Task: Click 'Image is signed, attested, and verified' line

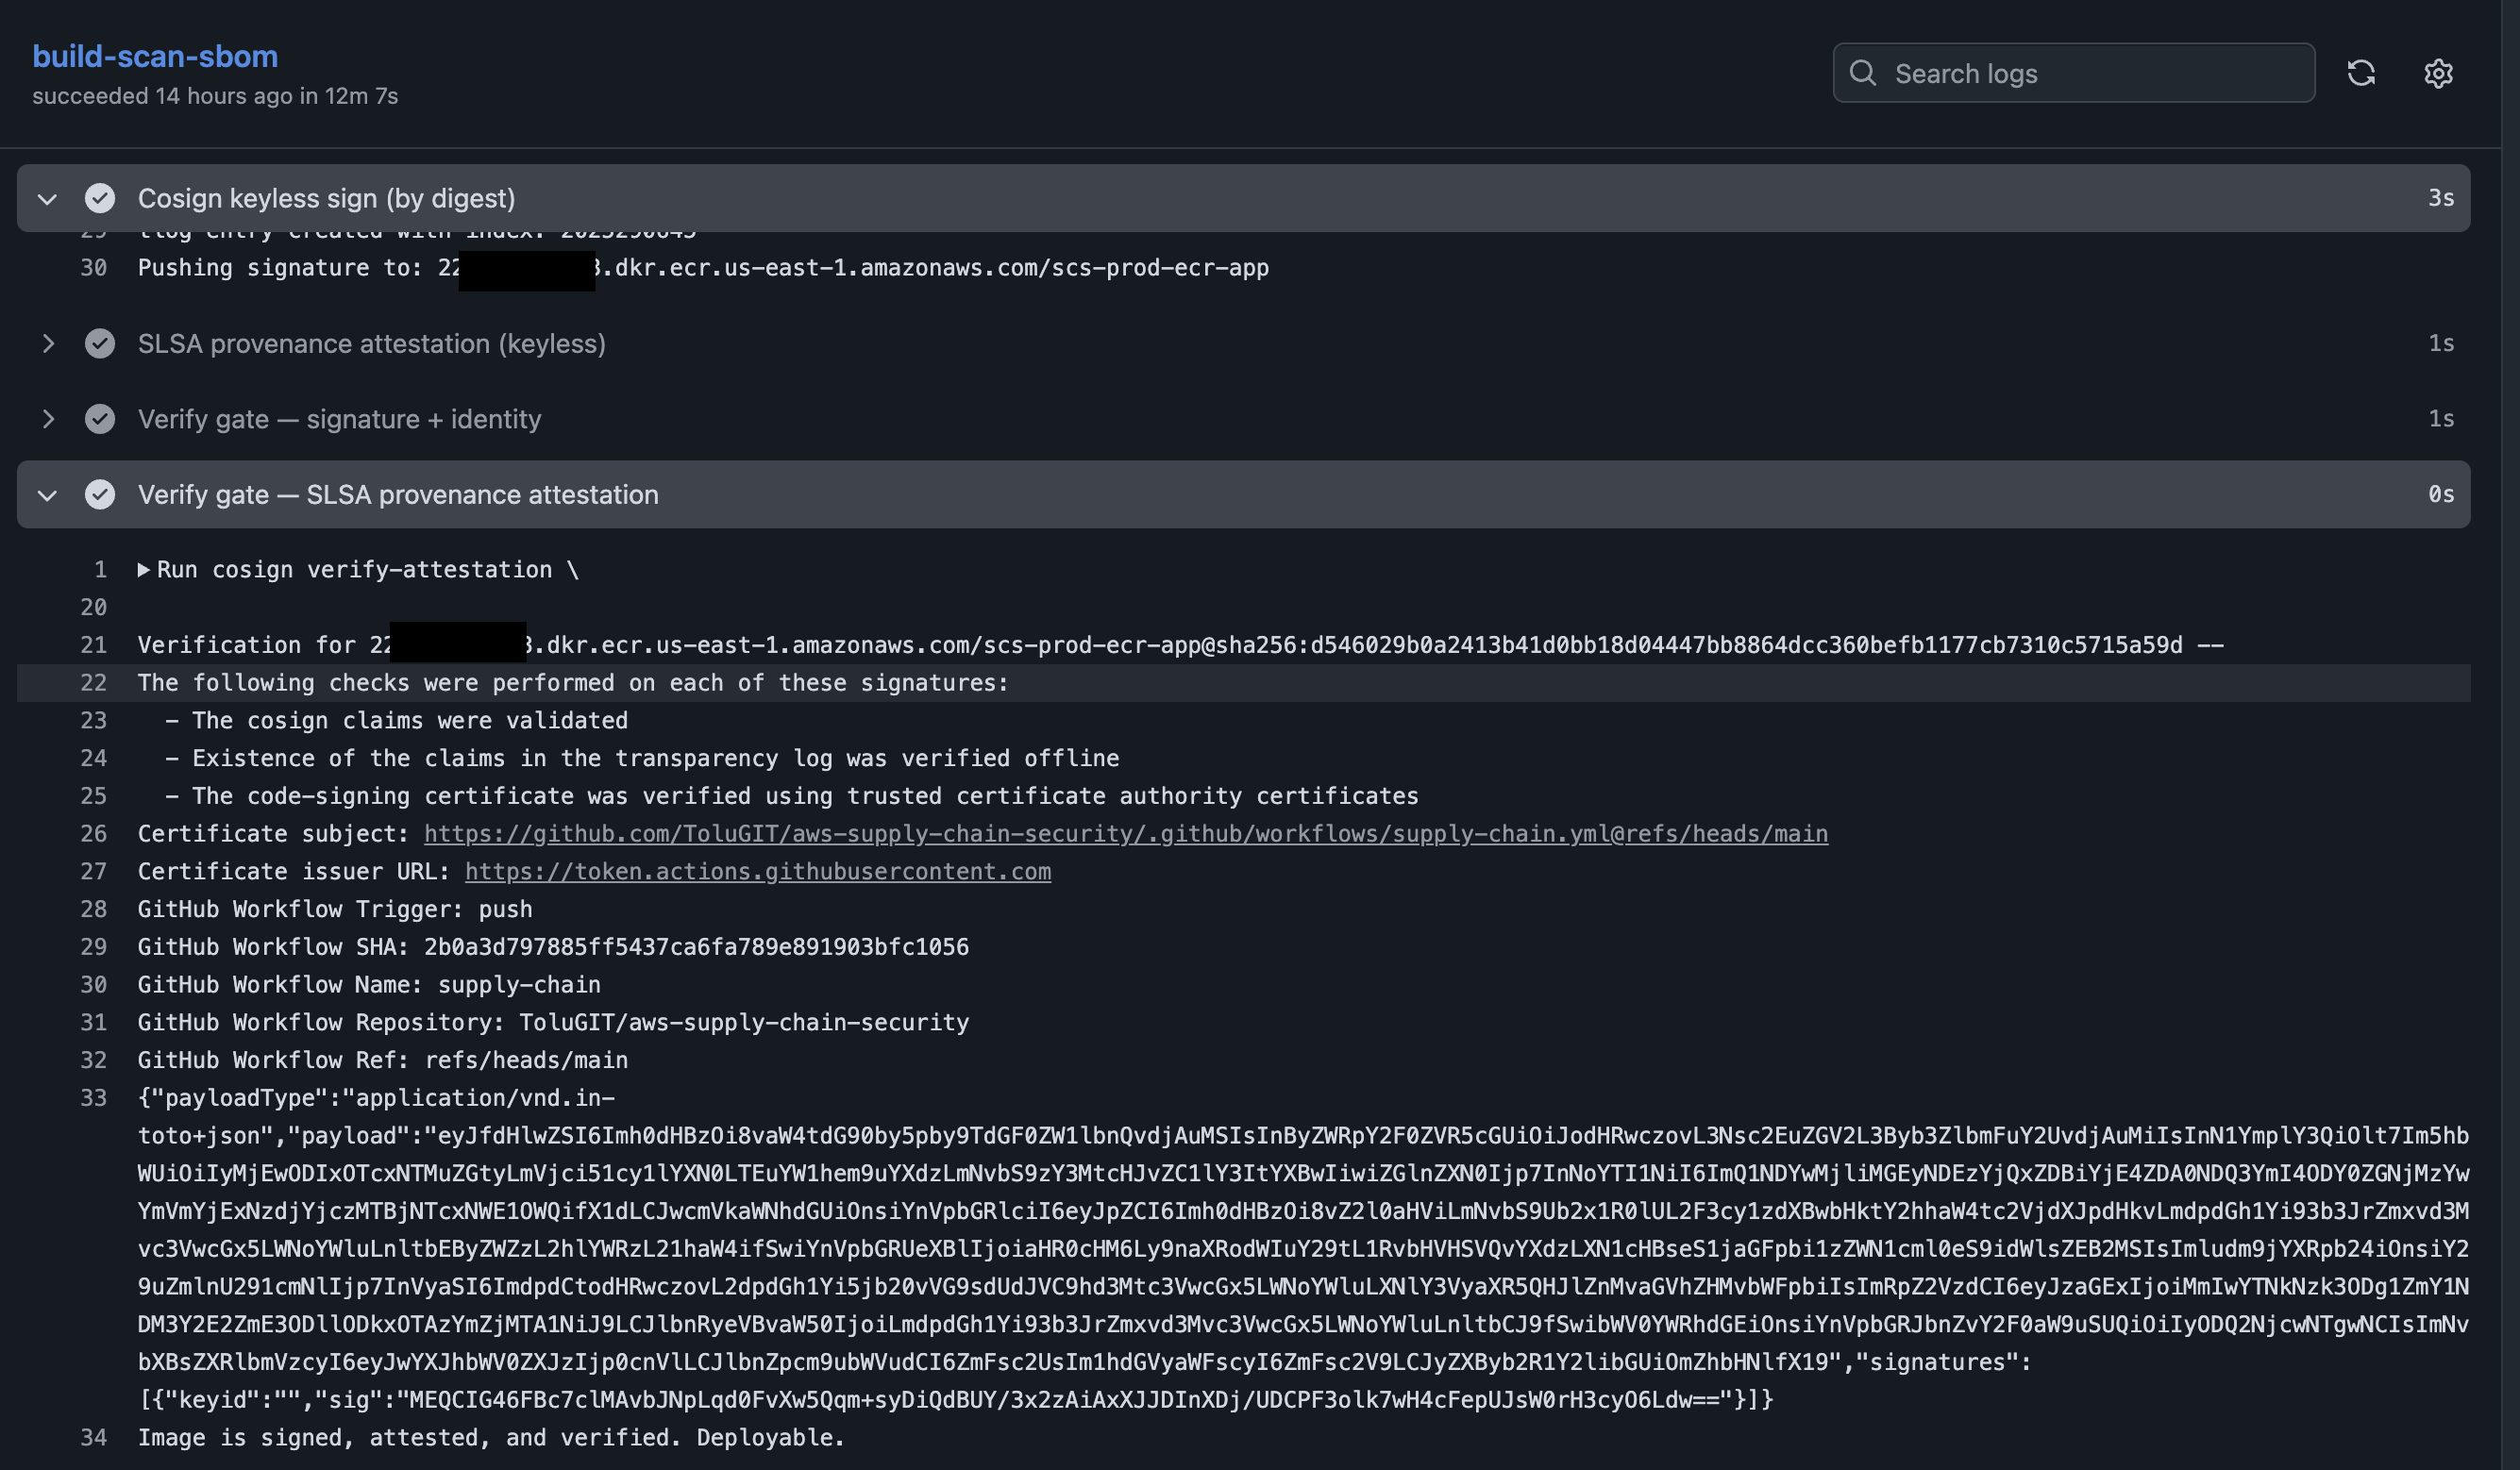Action: [x=491, y=1438]
